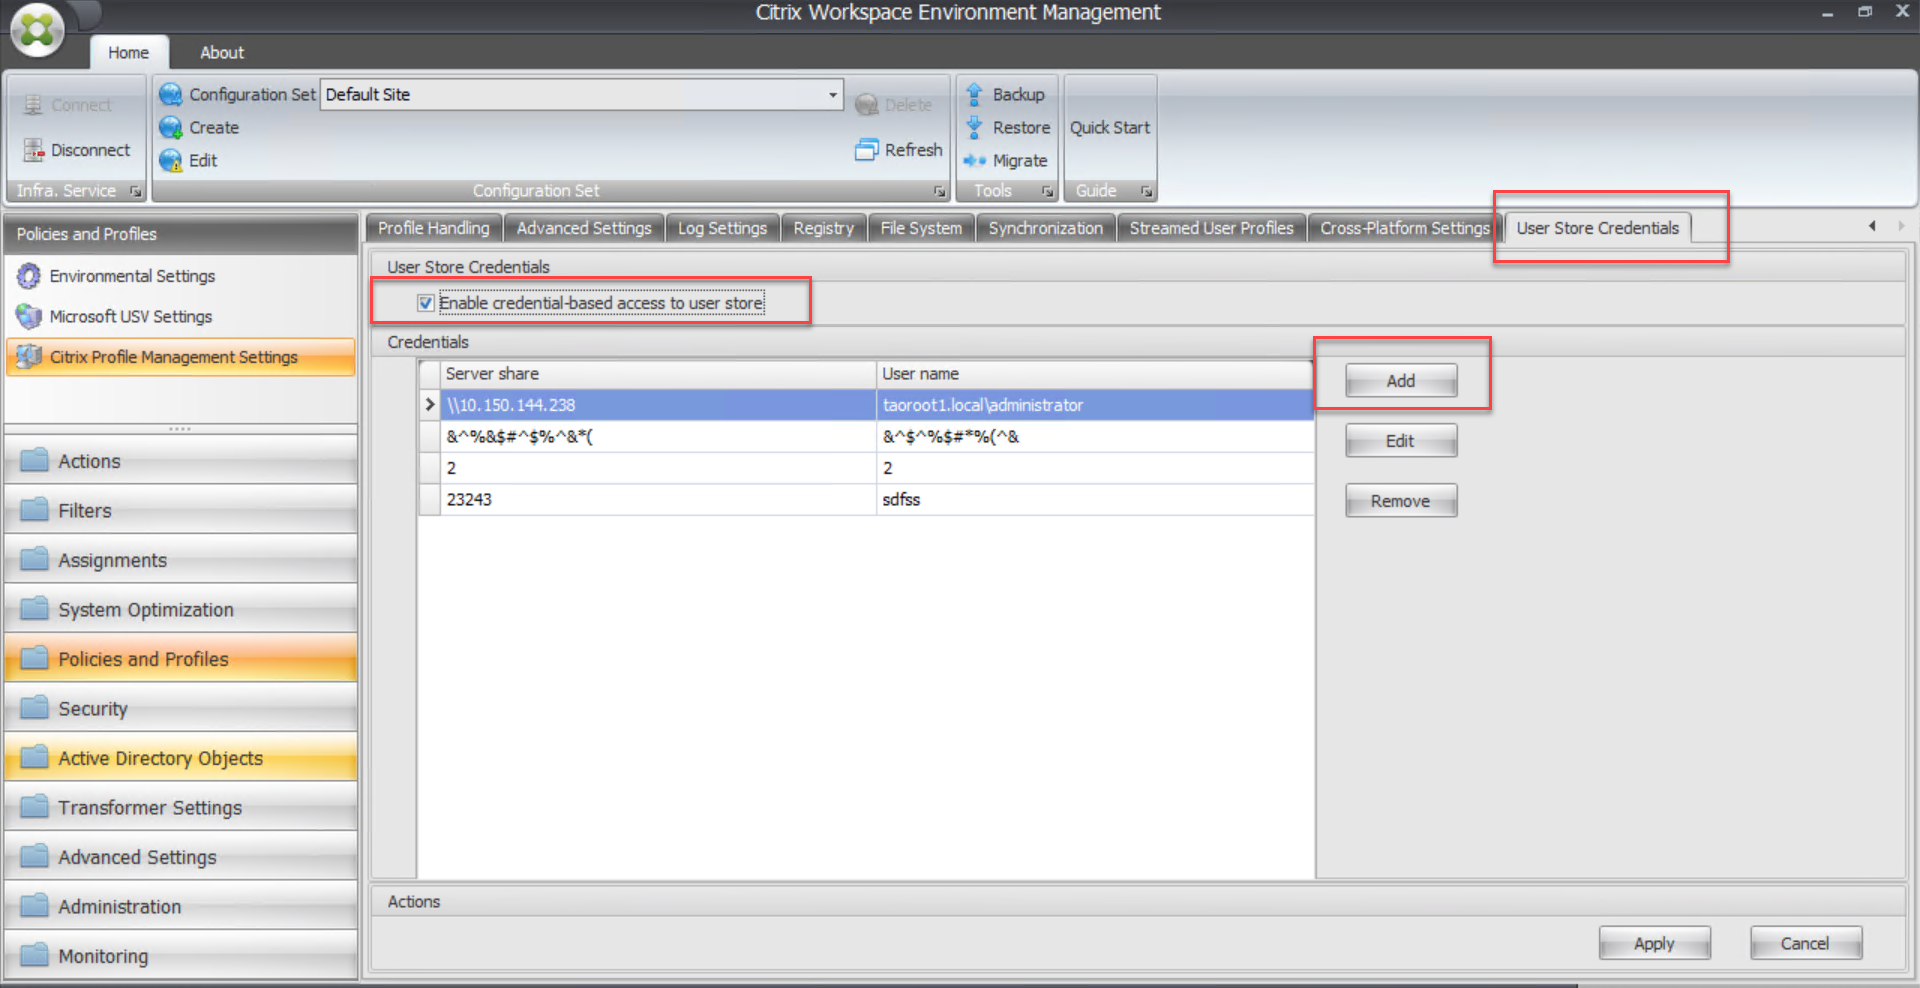Viewport: 1920px width, 988px height.
Task: Open the About ribbon tab
Action: pos(220,52)
